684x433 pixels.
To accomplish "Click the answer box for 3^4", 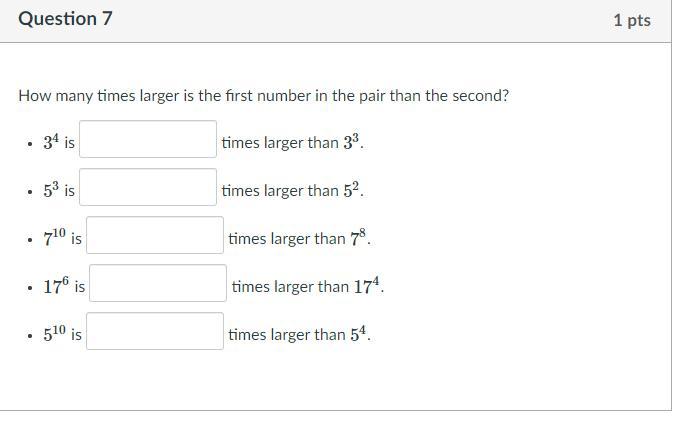I will tap(148, 140).
